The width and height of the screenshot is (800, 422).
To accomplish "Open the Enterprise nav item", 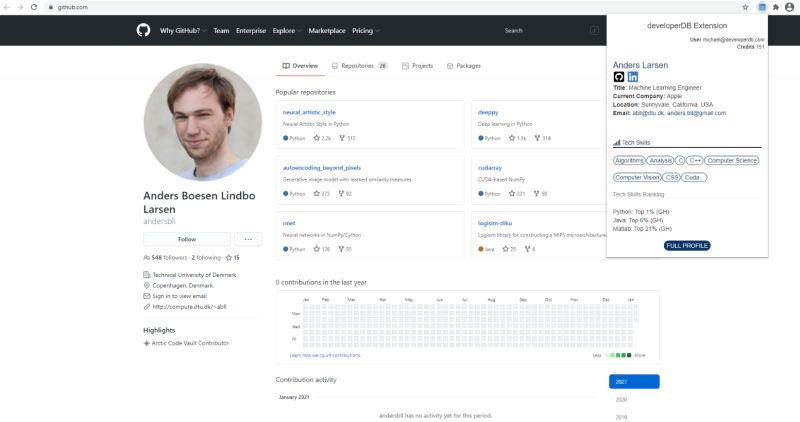I will [251, 31].
